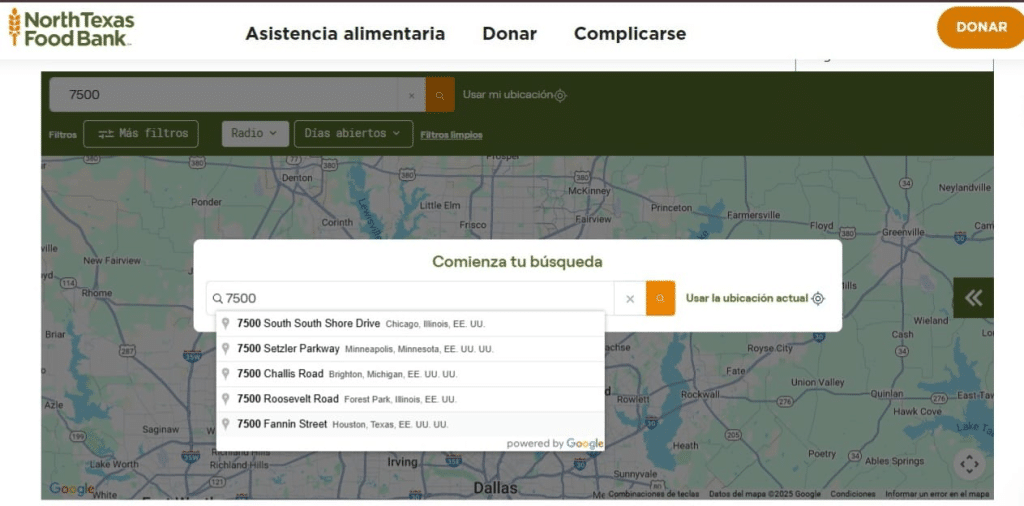Image resolution: width=1024 pixels, height=506 pixels.
Task: Click the crosshair icon beside Usar la ubicación actual
Action: point(818,298)
